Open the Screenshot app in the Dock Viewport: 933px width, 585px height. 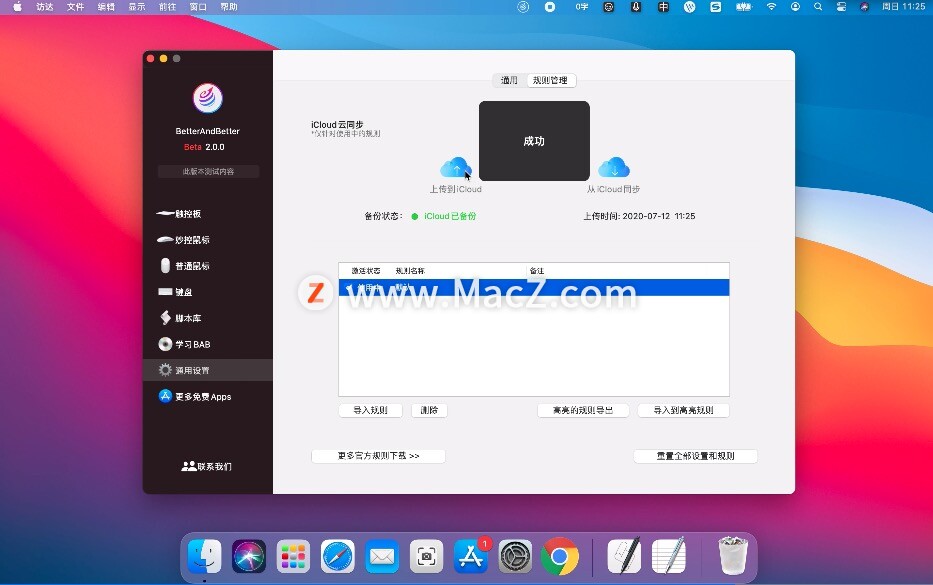coord(427,556)
